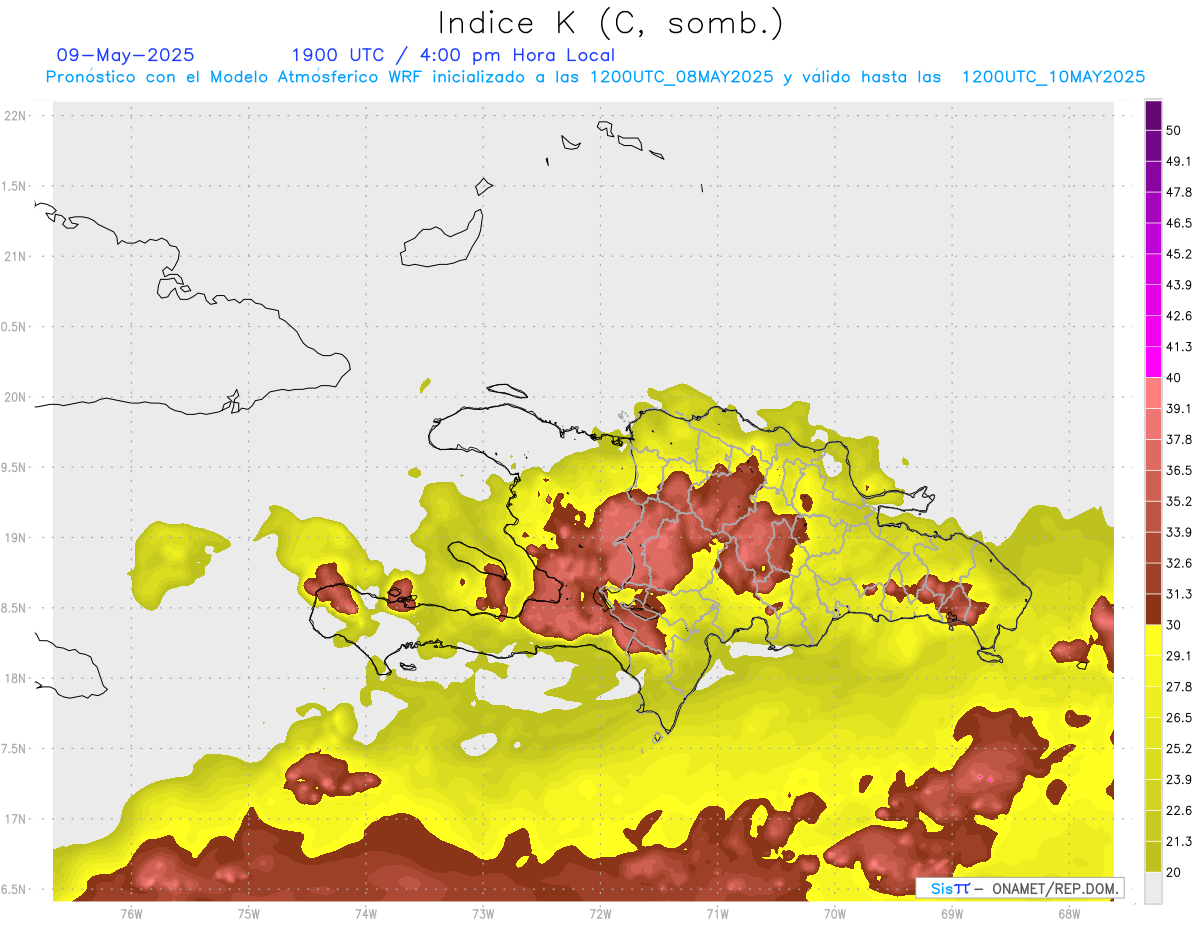Click the legend value '41.3'
Image resolution: width=1200 pixels, height=927 pixels.
[1178, 347]
